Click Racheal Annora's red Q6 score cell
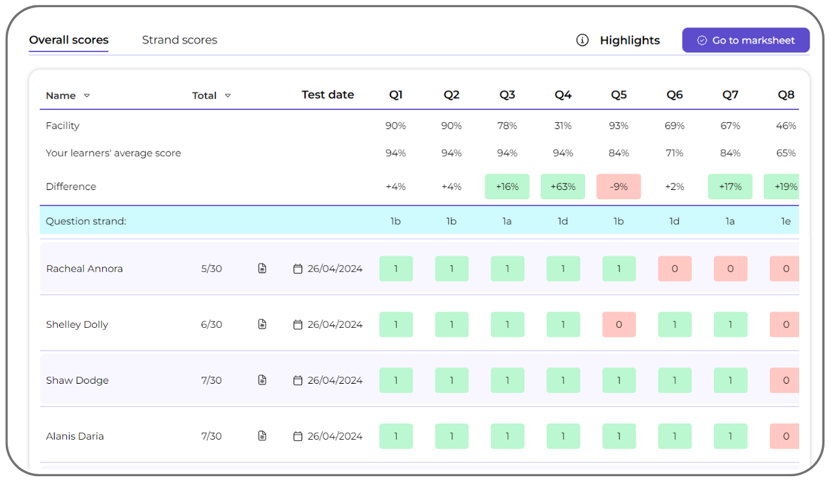Screen dimensions: 830x482 674,269
